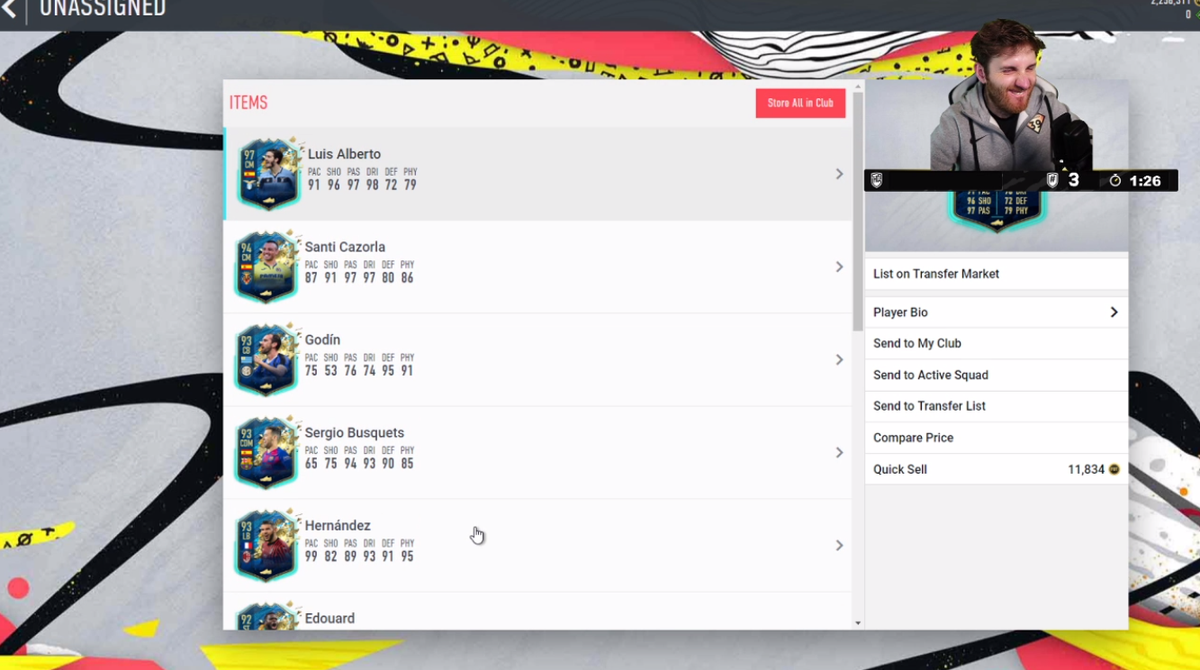Click the items list scrollbar thumb
Image resolution: width=1200 pixels, height=670 pixels.
tap(858, 212)
